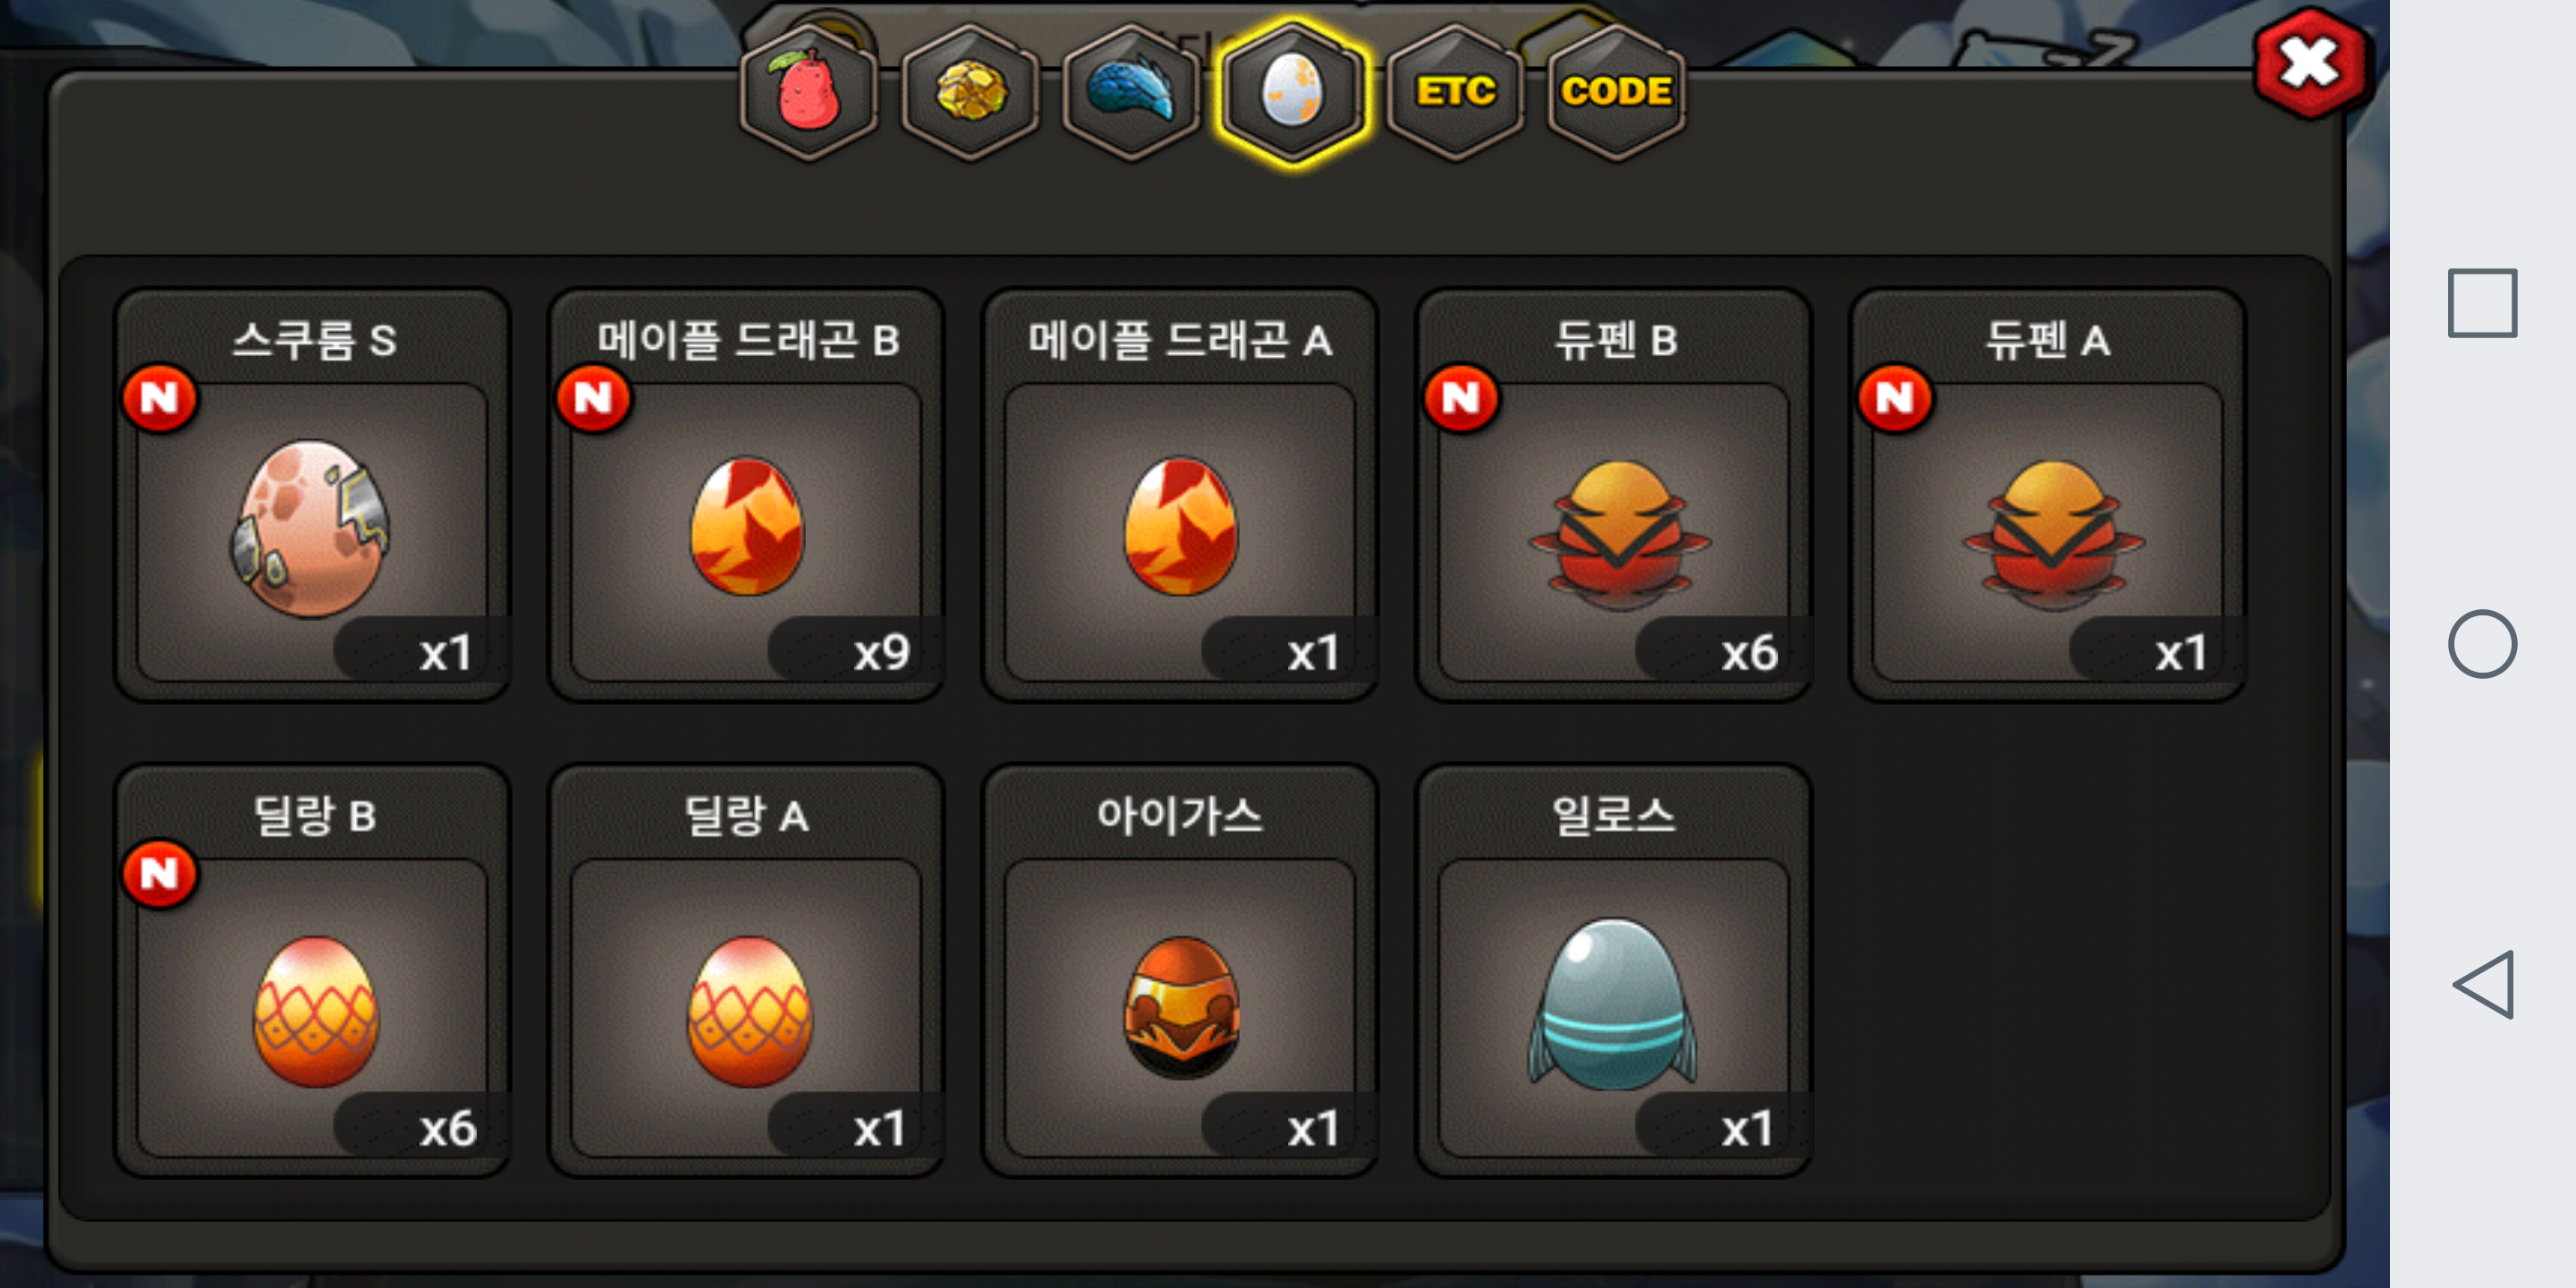This screenshot has width=2576, height=1288.
Task: Select the 딜랑 B egg
Action: (313, 970)
